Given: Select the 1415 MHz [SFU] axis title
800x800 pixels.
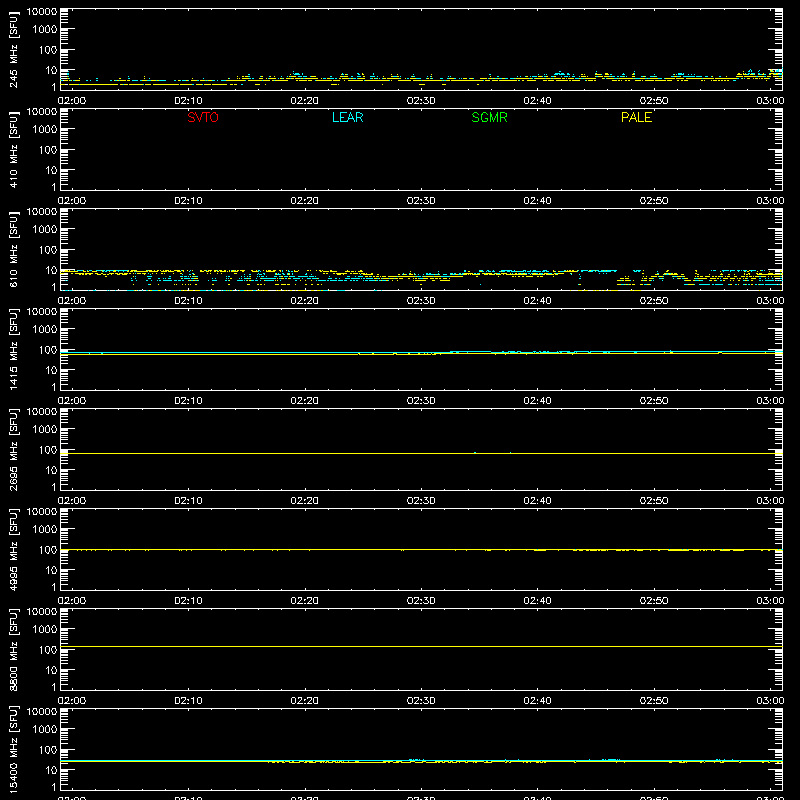Looking at the screenshot, I should (13, 349).
